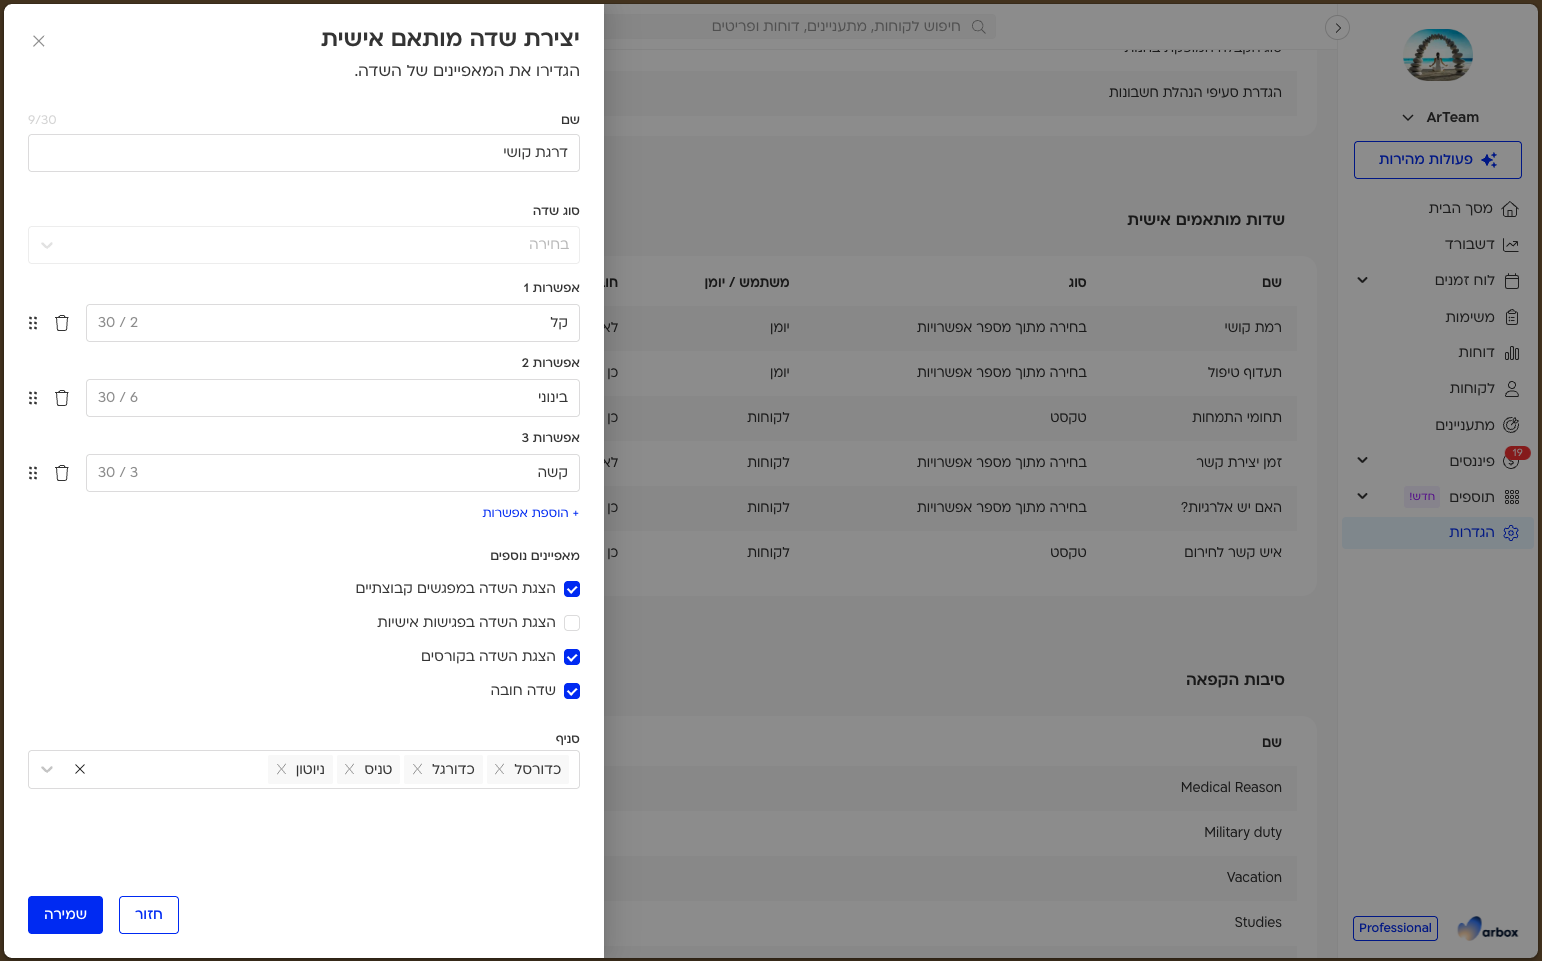Screen dimensions: 1542x961
Task: Open reports (דוחות) bar chart icon
Action: 1511,353
